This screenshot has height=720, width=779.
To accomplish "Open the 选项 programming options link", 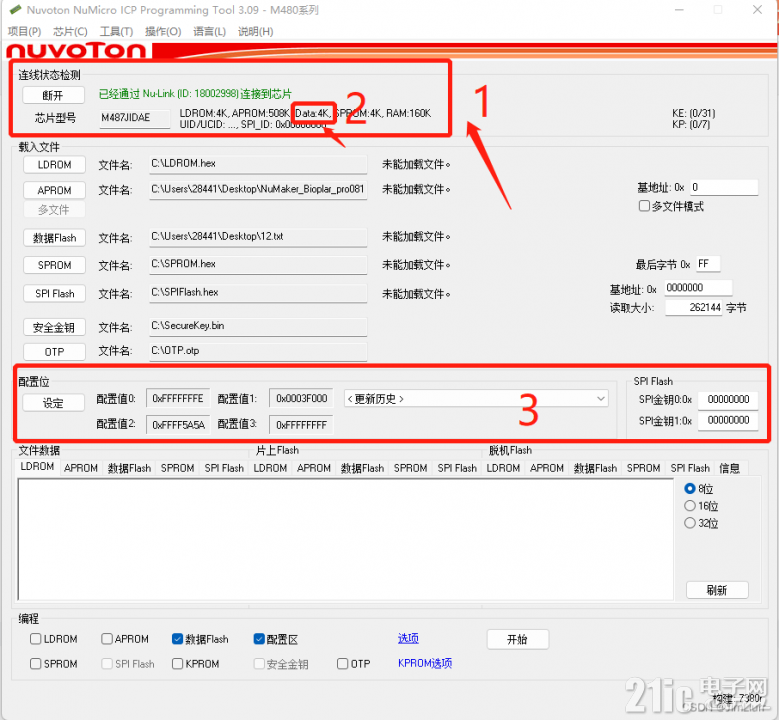I will point(408,638).
